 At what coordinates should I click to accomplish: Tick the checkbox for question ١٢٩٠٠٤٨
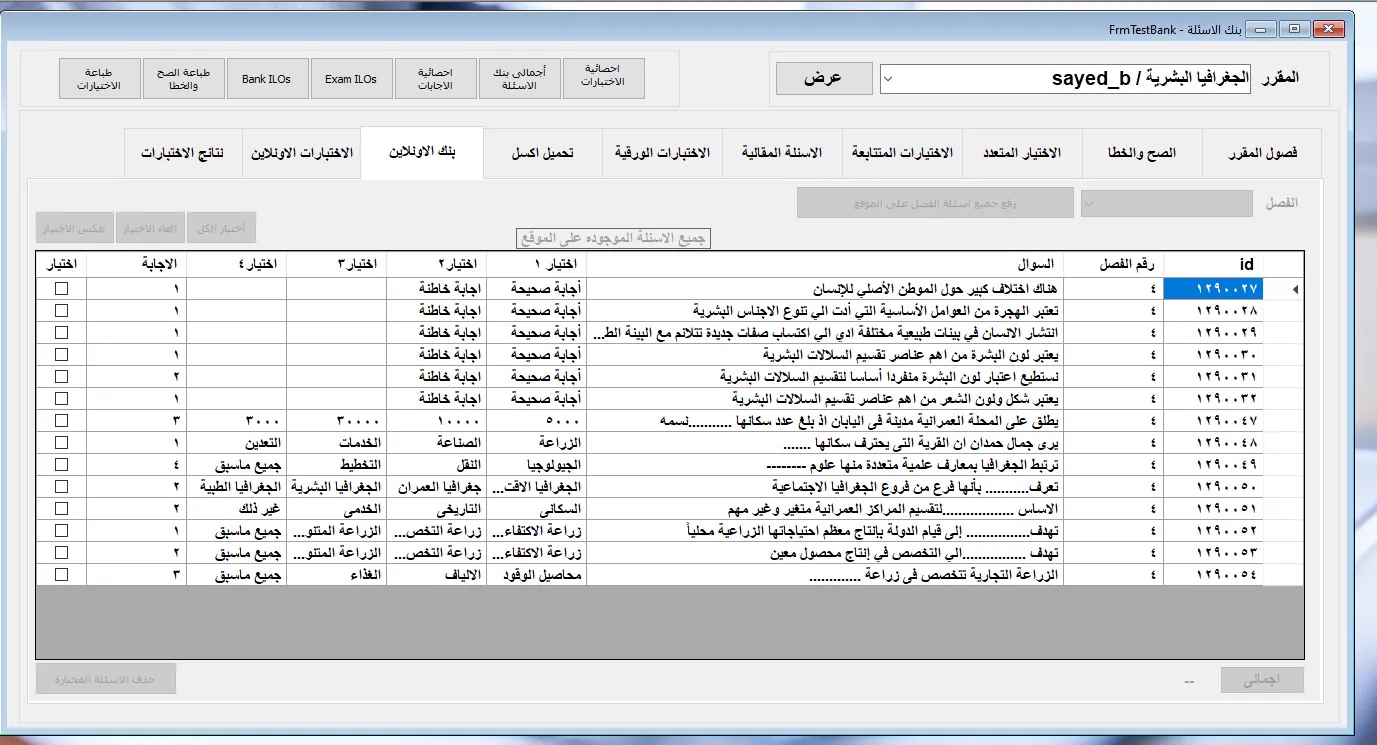click(62, 442)
